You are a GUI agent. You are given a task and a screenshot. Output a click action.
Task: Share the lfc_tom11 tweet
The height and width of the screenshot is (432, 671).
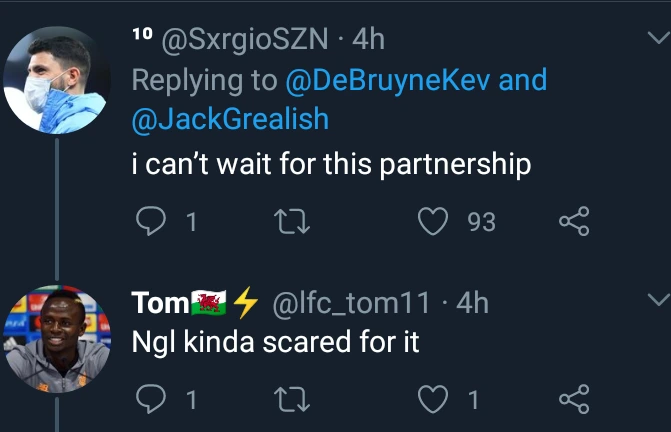(574, 399)
